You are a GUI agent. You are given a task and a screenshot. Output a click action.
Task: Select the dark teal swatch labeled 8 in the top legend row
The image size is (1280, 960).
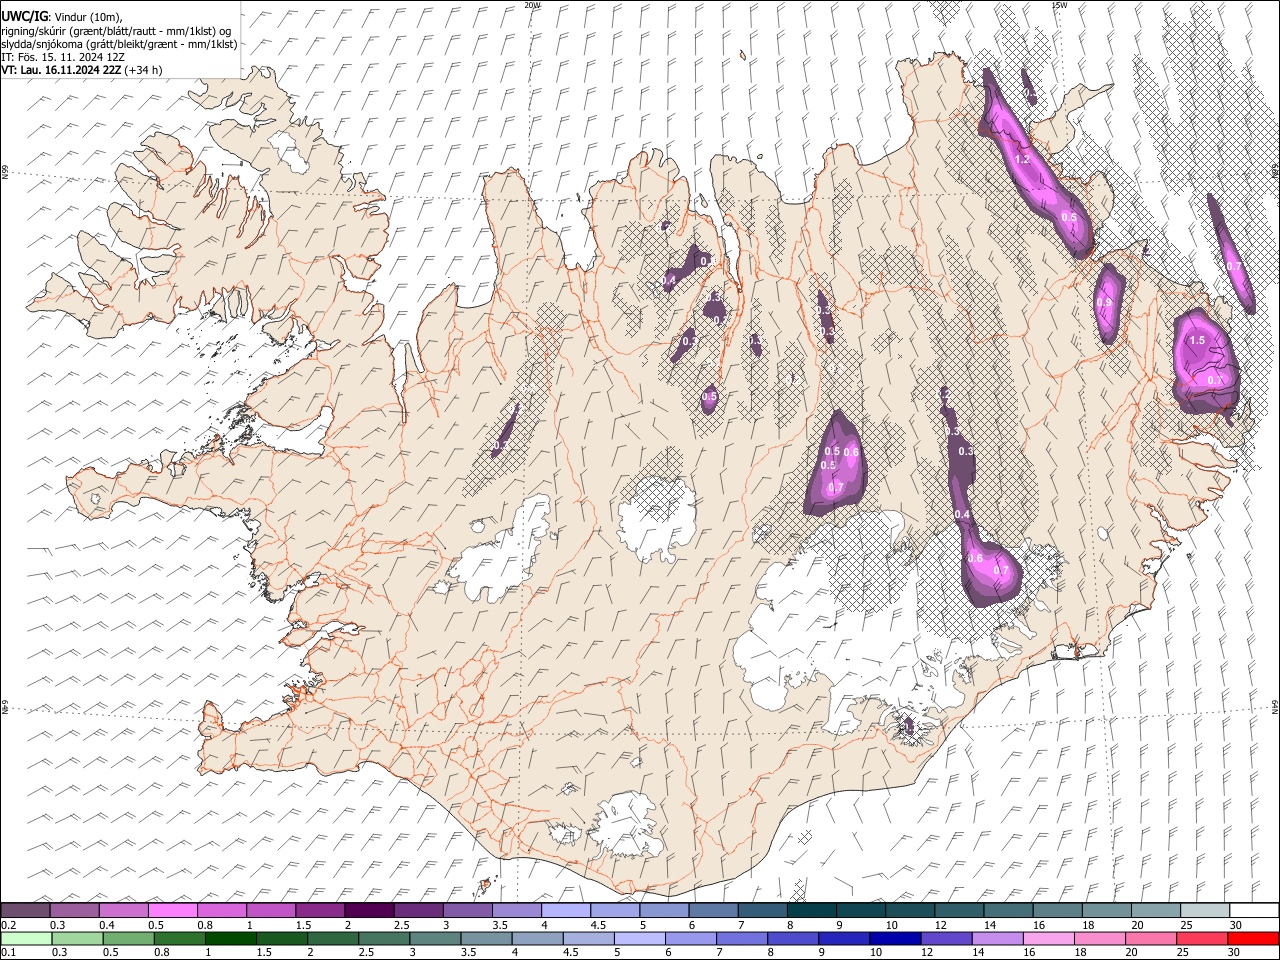coord(811,910)
